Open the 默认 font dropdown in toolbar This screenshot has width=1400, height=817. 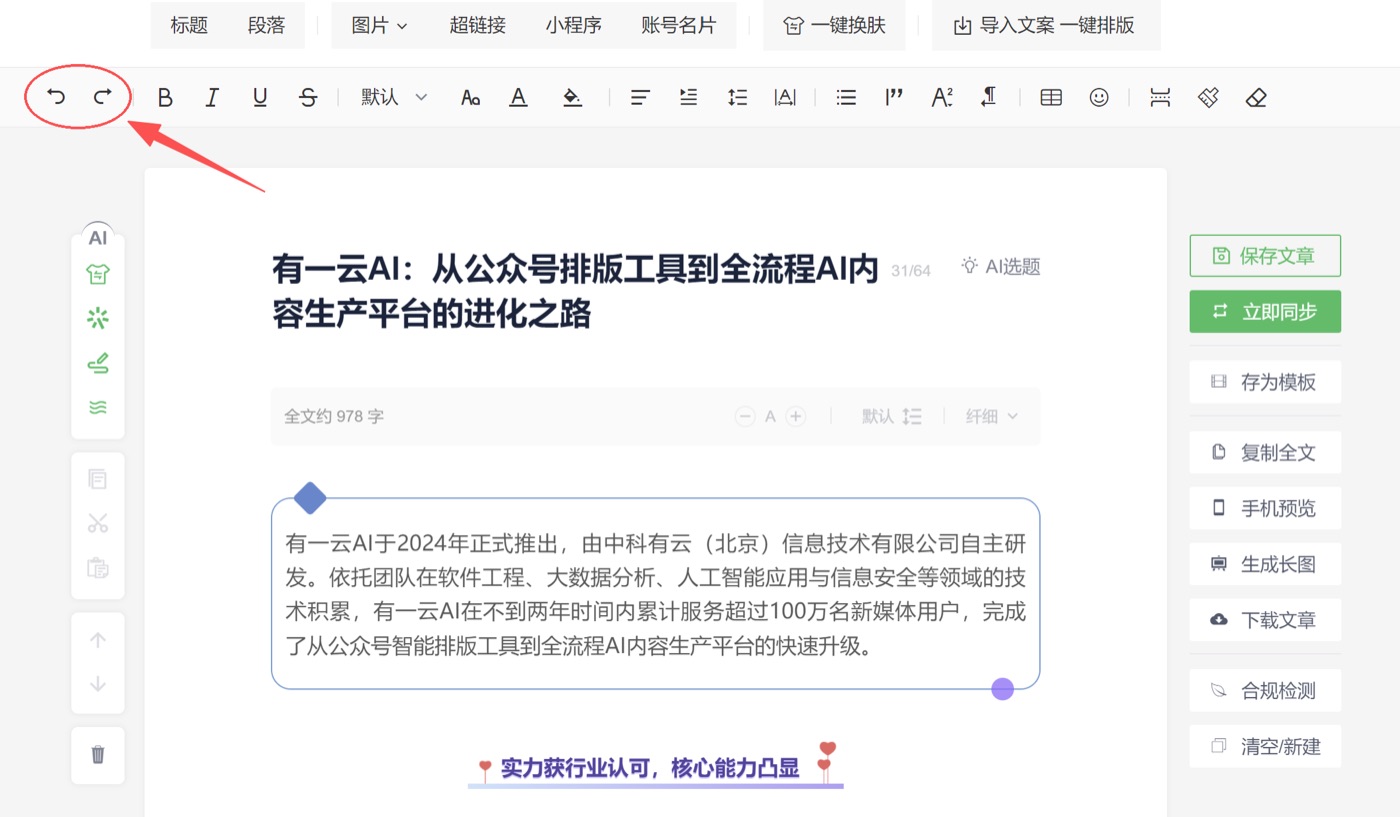394,97
